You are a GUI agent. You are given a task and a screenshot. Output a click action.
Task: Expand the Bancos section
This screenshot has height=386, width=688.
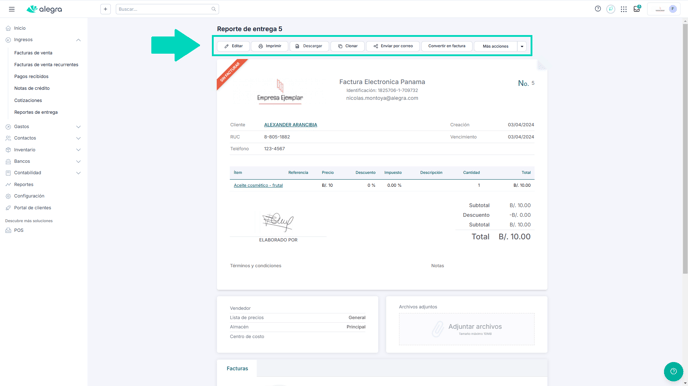tap(78, 161)
